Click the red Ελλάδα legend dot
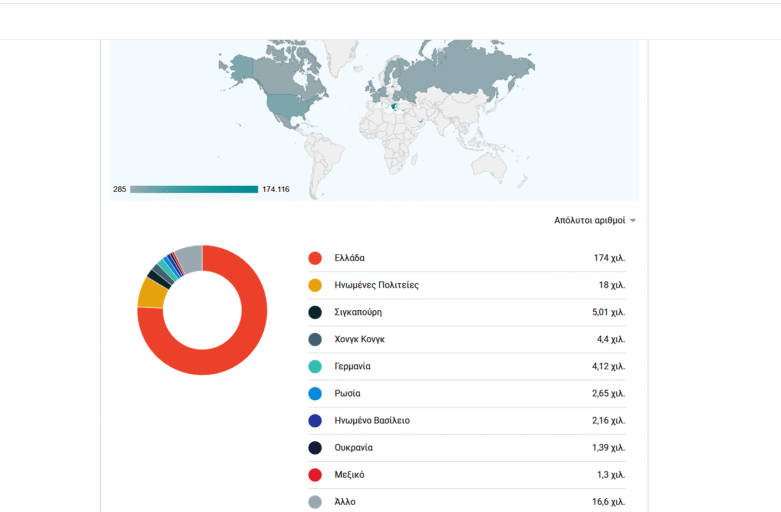The height and width of the screenshot is (512, 781). click(315, 258)
